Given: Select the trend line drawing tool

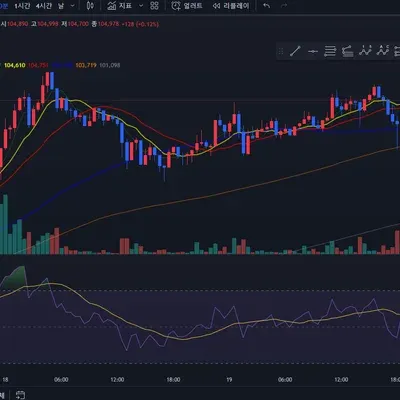Looking at the screenshot, I should 295,51.
